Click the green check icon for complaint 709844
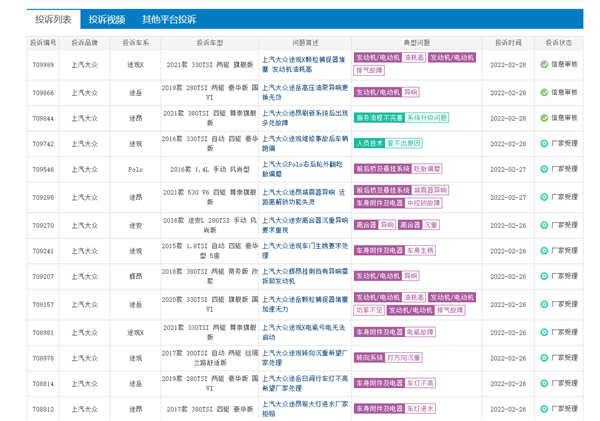 (544, 118)
